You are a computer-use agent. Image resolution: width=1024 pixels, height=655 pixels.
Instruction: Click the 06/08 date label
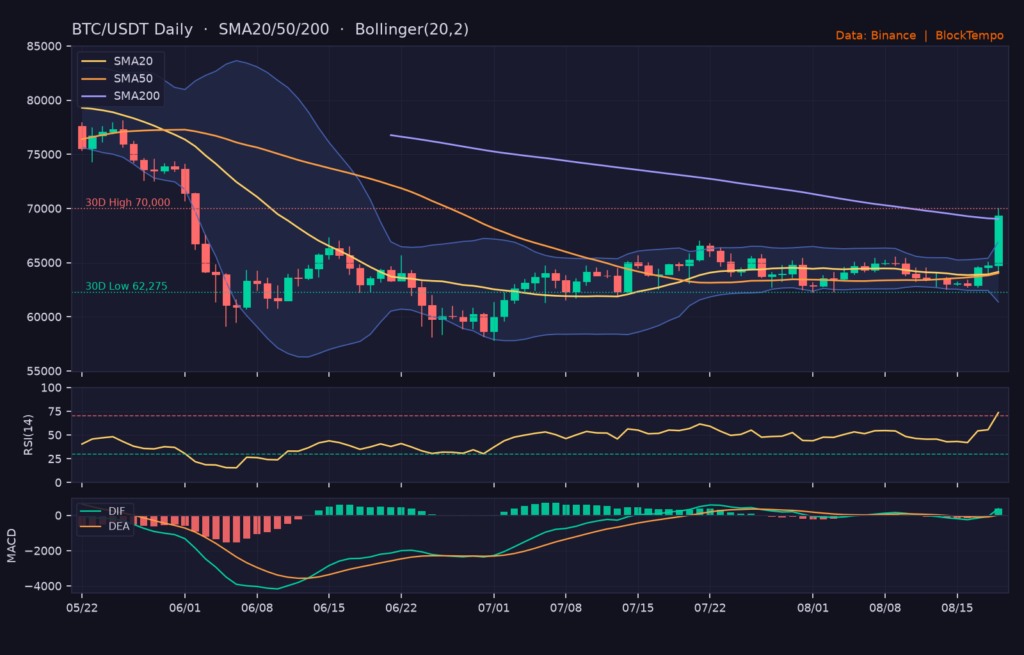coord(257,608)
